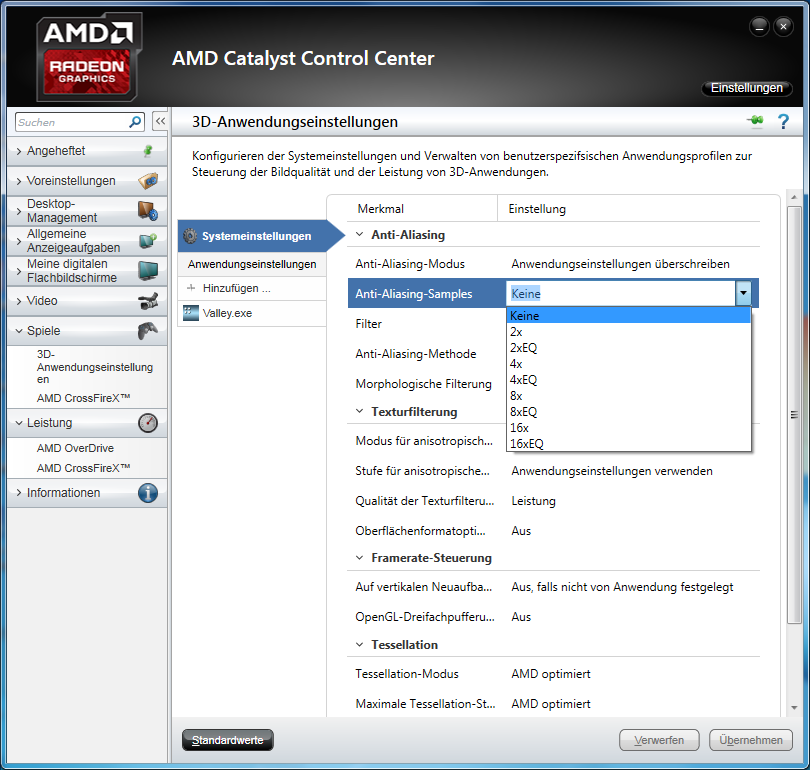The height and width of the screenshot is (770, 810).
Task: Click Stufe für anisotropische setting value
Action: [612, 471]
